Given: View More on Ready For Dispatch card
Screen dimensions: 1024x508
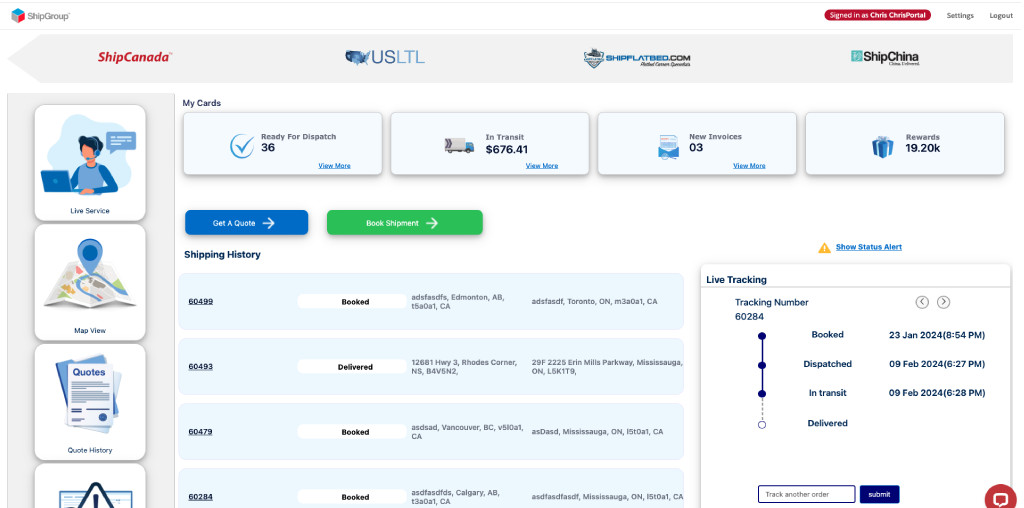Looking at the screenshot, I should (334, 166).
